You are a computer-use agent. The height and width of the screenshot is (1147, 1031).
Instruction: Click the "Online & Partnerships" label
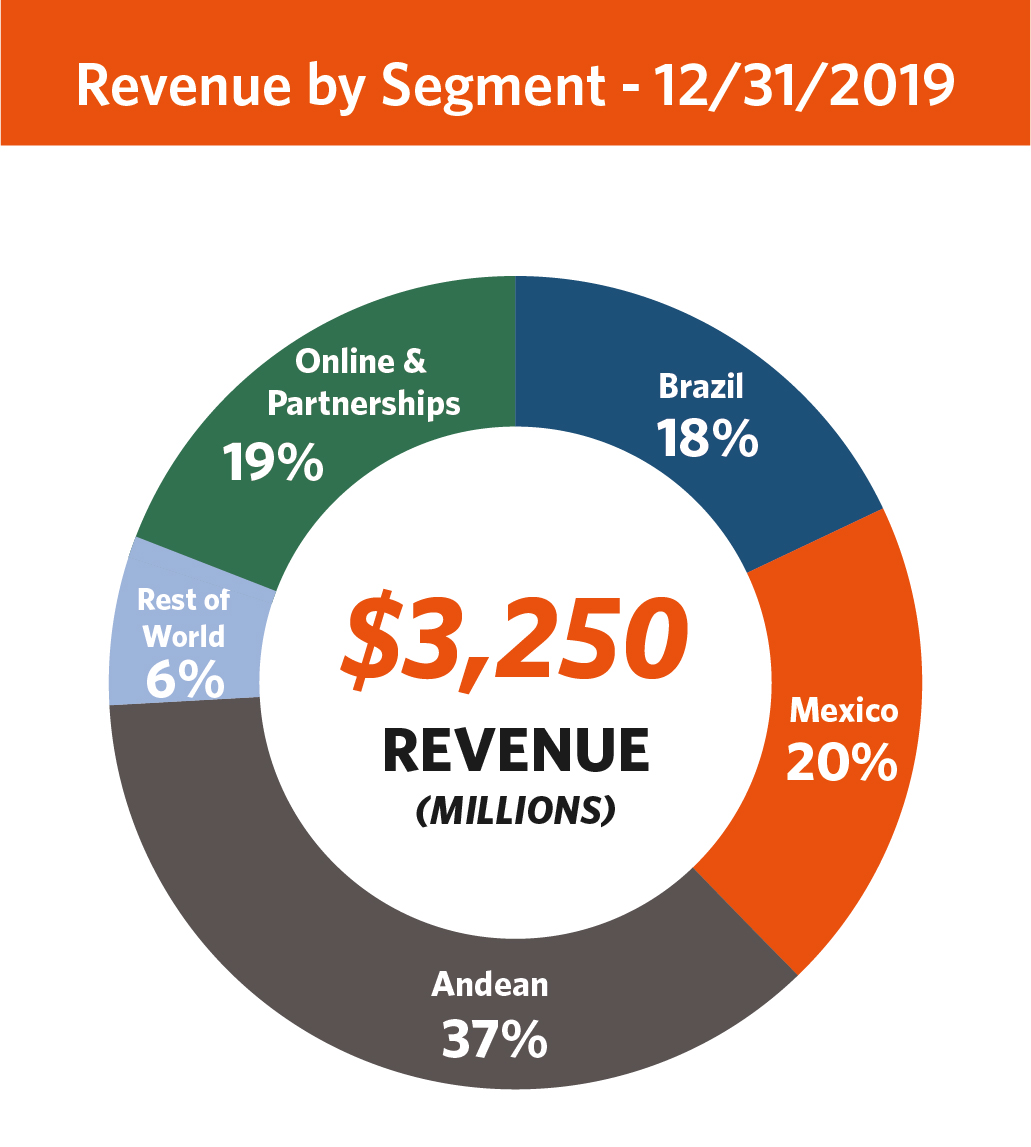(x=363, y=382)
